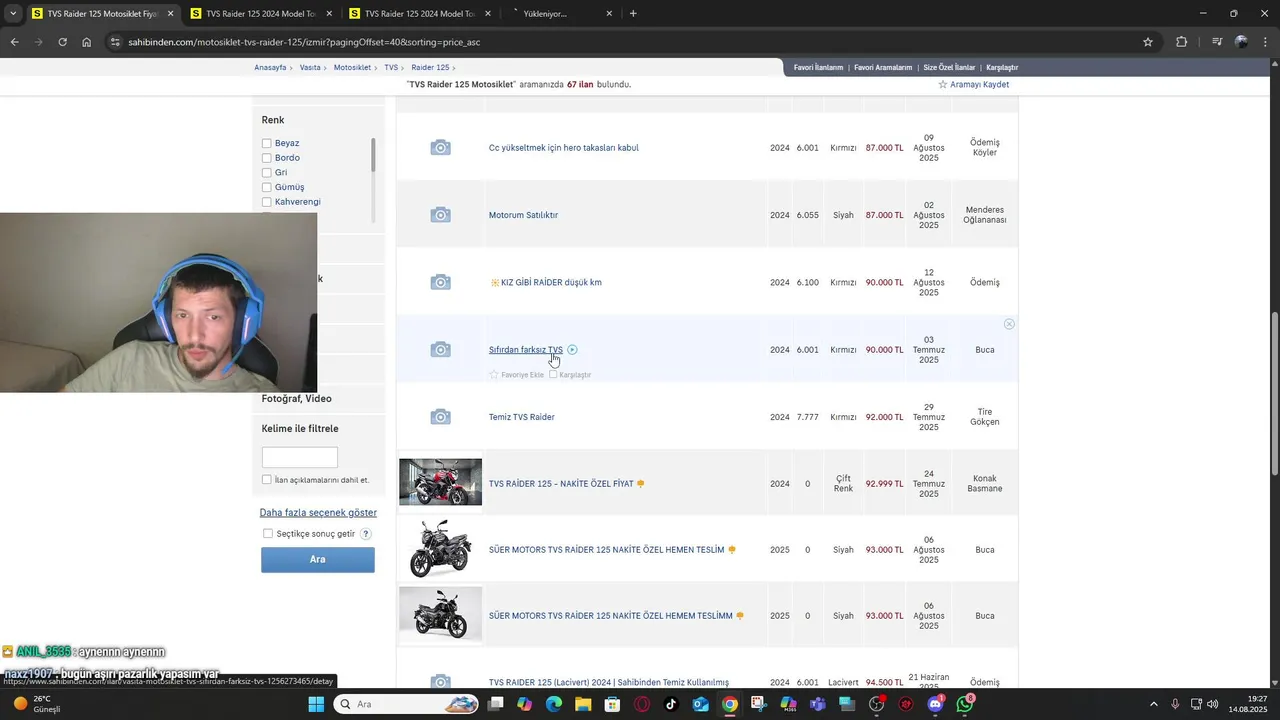Expand the 'Fotoğraf, Video' filter section
The height and width of the screenshot is (720, 1280).
click(x=297, y=399)
